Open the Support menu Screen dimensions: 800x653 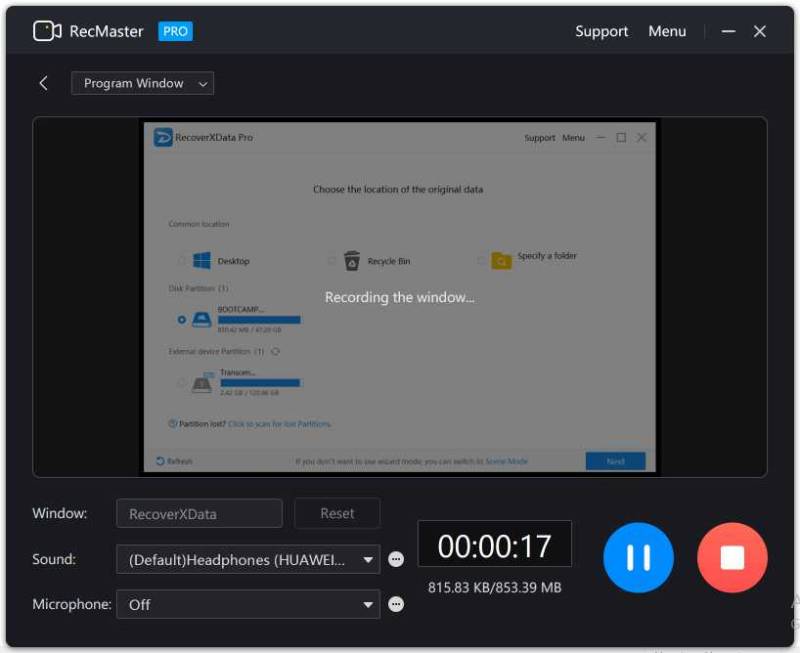602,32
